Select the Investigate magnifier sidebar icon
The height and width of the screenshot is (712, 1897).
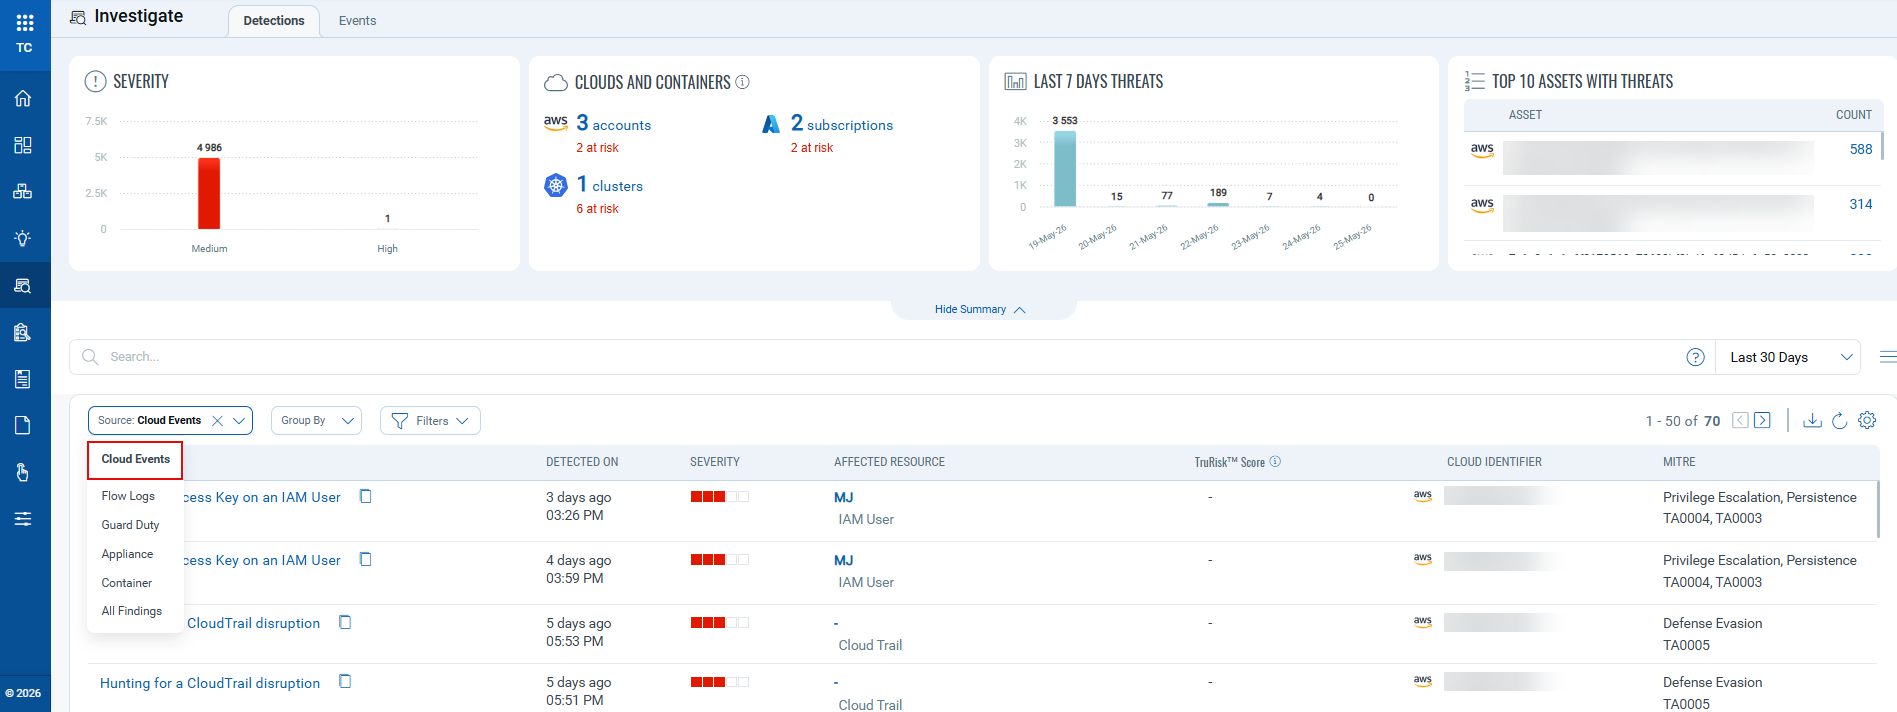click(x=23, y=285)
